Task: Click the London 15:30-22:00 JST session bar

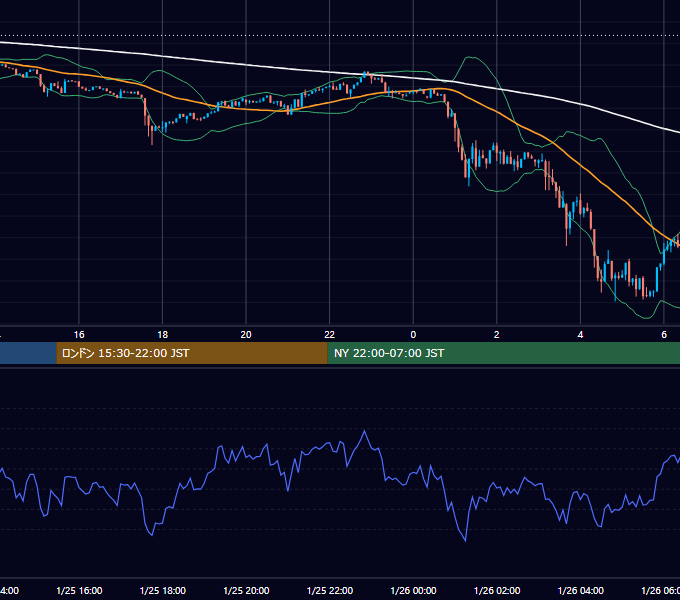Action: pyautogui.click(x=192, y=353)
